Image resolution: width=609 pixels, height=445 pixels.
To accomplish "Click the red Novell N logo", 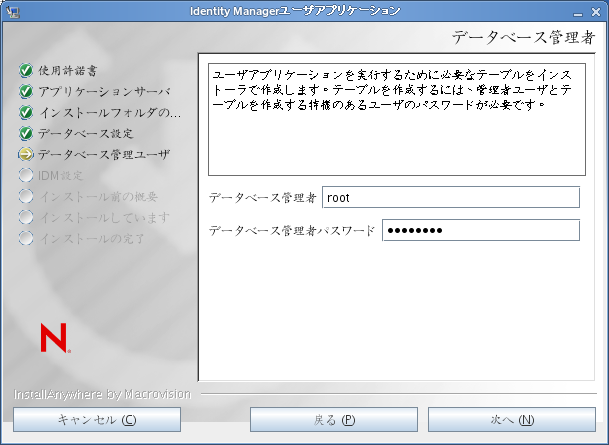I will click(x=55, y=338).
